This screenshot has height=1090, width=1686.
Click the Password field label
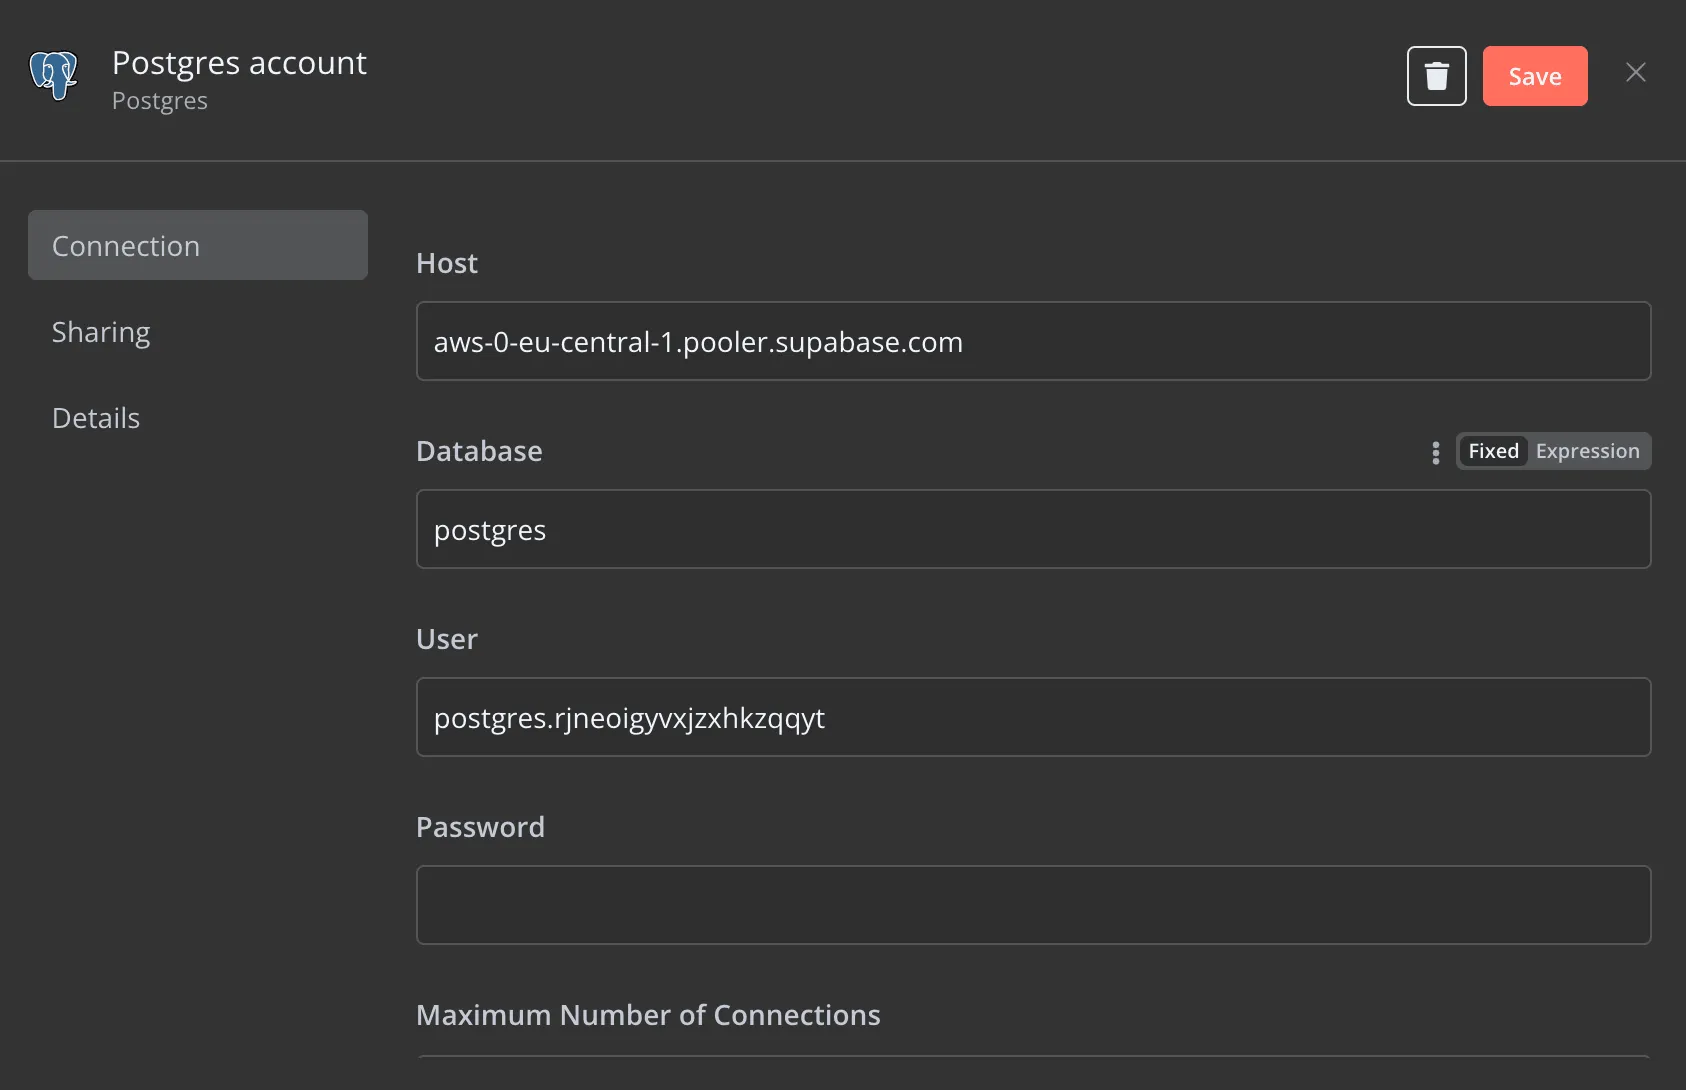tap(480, 827)
